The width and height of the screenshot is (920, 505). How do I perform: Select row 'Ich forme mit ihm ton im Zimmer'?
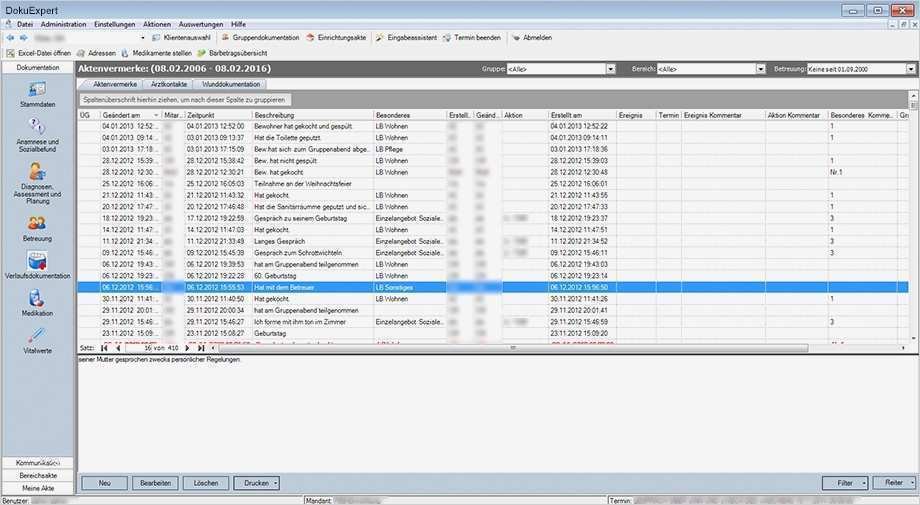493,322
